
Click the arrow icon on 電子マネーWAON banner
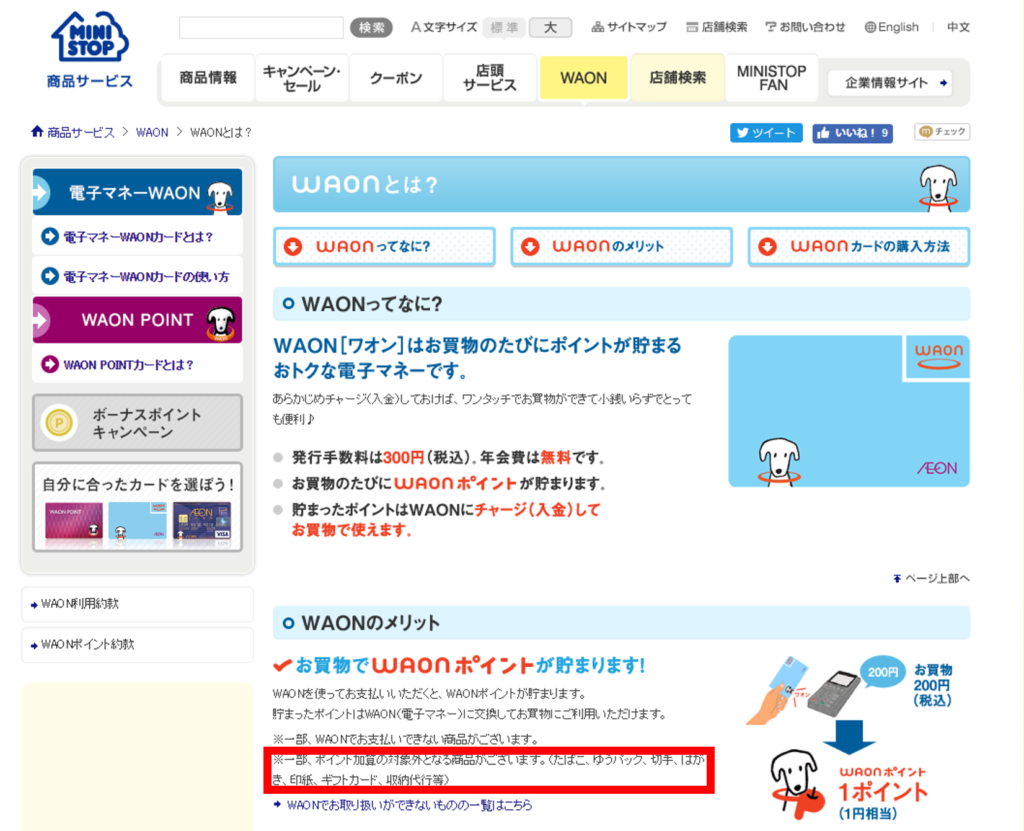pyautogui.click(x=41, y=192)
